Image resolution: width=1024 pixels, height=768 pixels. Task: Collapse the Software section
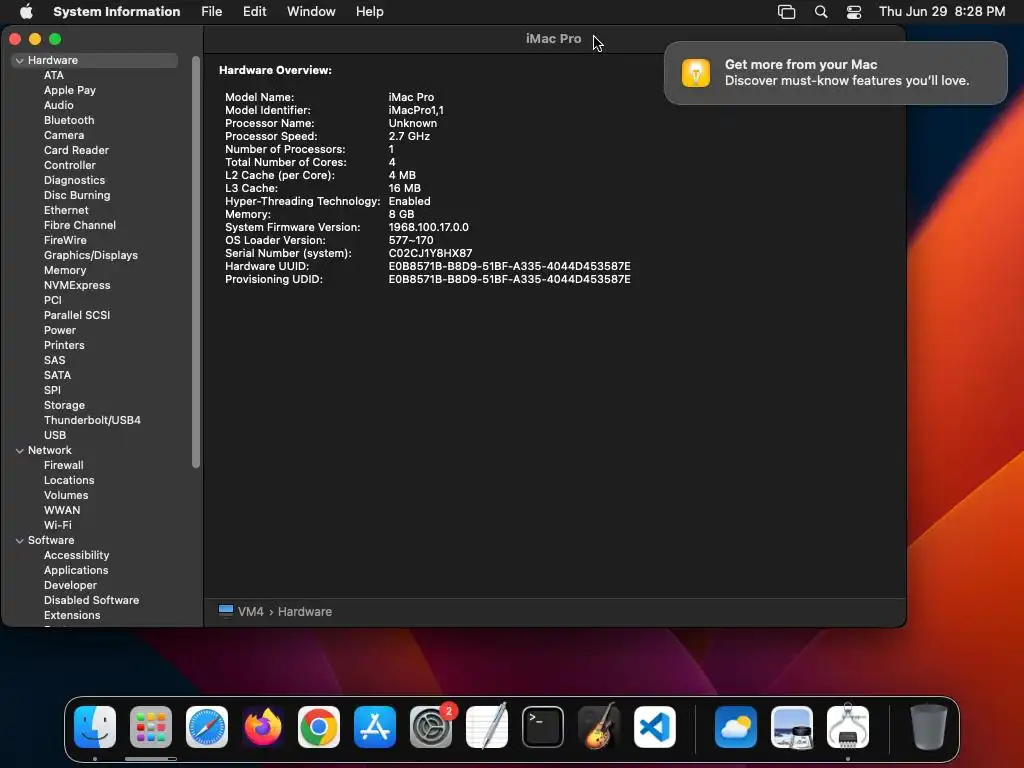[20, 540]
